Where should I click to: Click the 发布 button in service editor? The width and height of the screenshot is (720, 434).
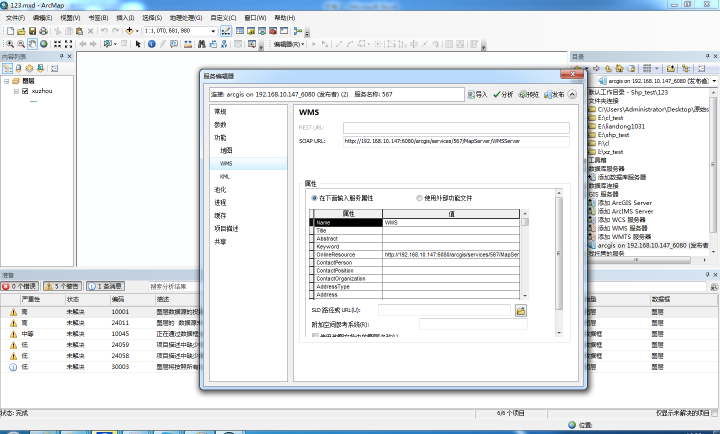click(x=554, y=95)
